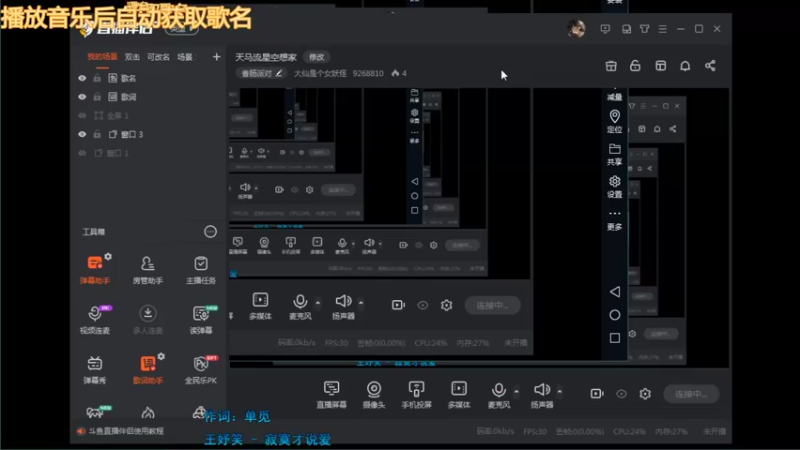800x450 pixels.
Task: Click the gift box icon in header
Action: point(611,66)
